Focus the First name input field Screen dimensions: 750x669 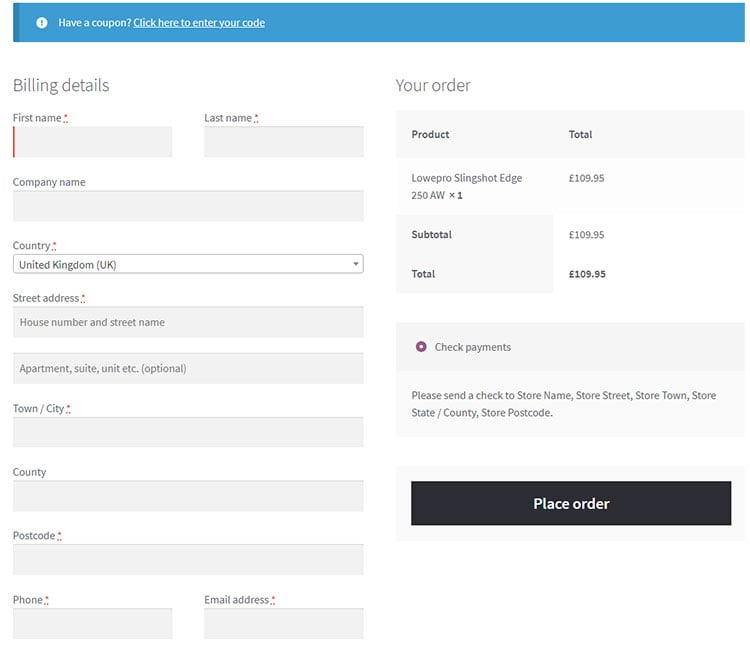coord(93,142)
